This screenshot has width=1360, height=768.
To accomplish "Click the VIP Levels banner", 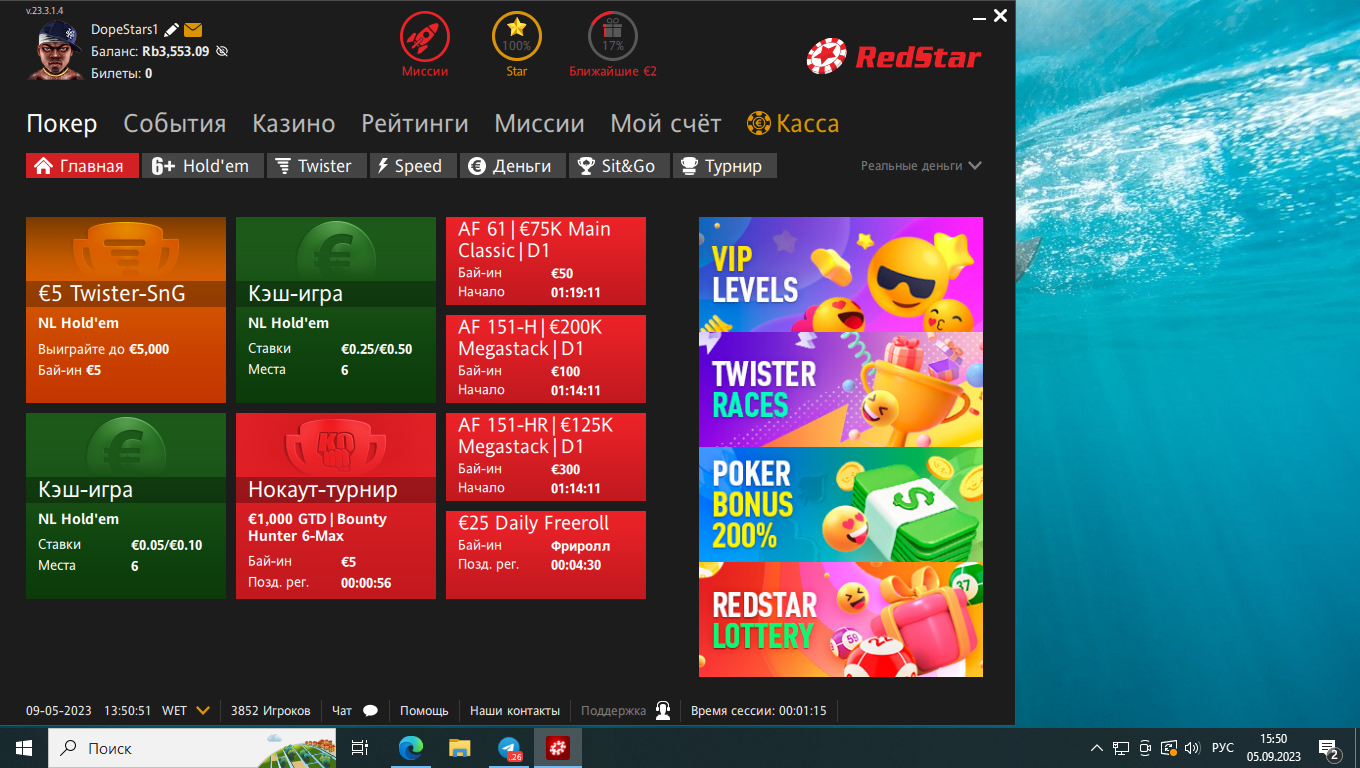I will tap(841, 274).
